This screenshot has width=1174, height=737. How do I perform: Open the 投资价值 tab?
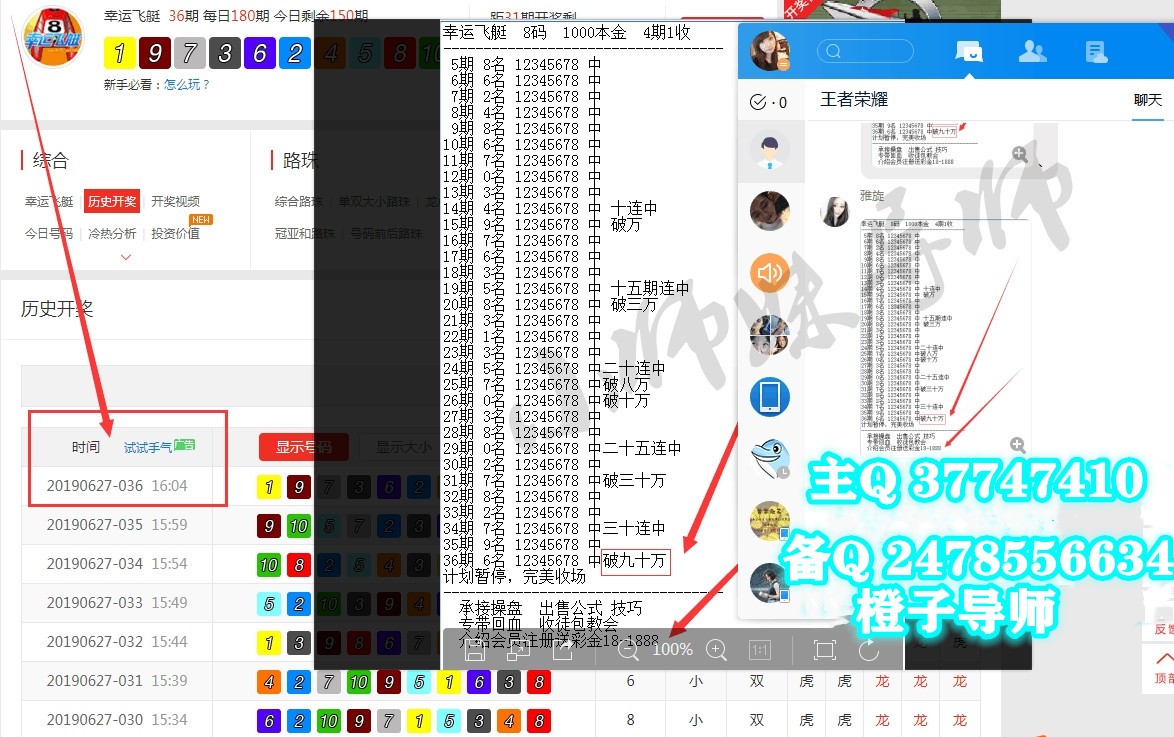click(x=175, y=233)
